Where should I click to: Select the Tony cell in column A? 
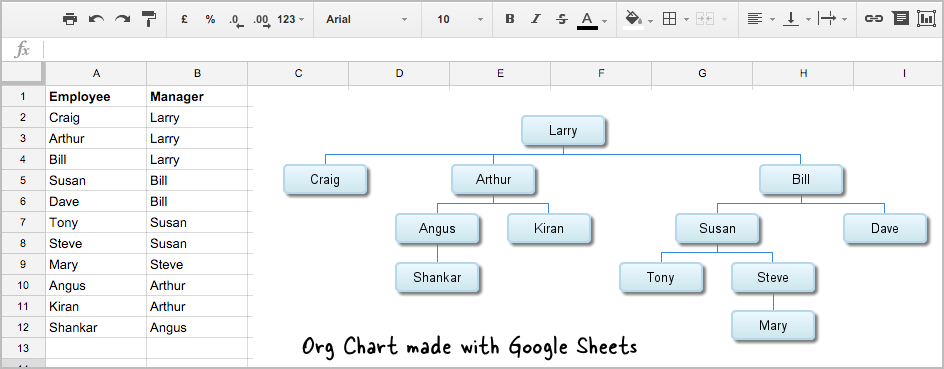[96, 222]
